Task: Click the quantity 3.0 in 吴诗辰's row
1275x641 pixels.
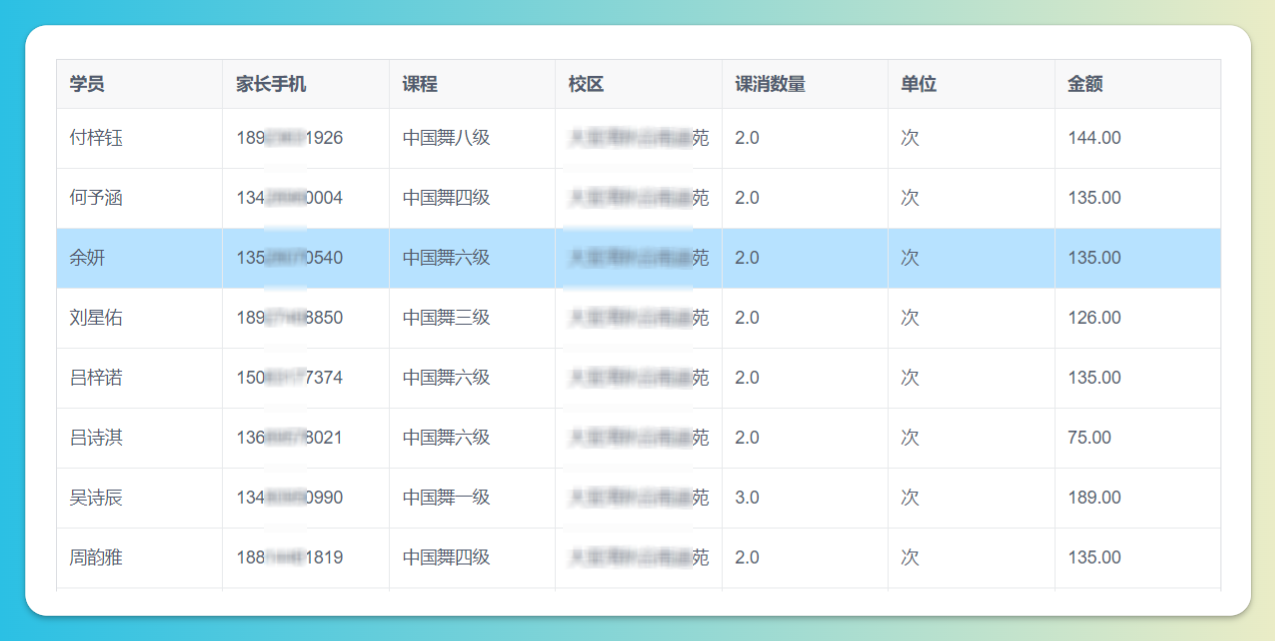Action: pyautogui.click(x=747, y=498)
